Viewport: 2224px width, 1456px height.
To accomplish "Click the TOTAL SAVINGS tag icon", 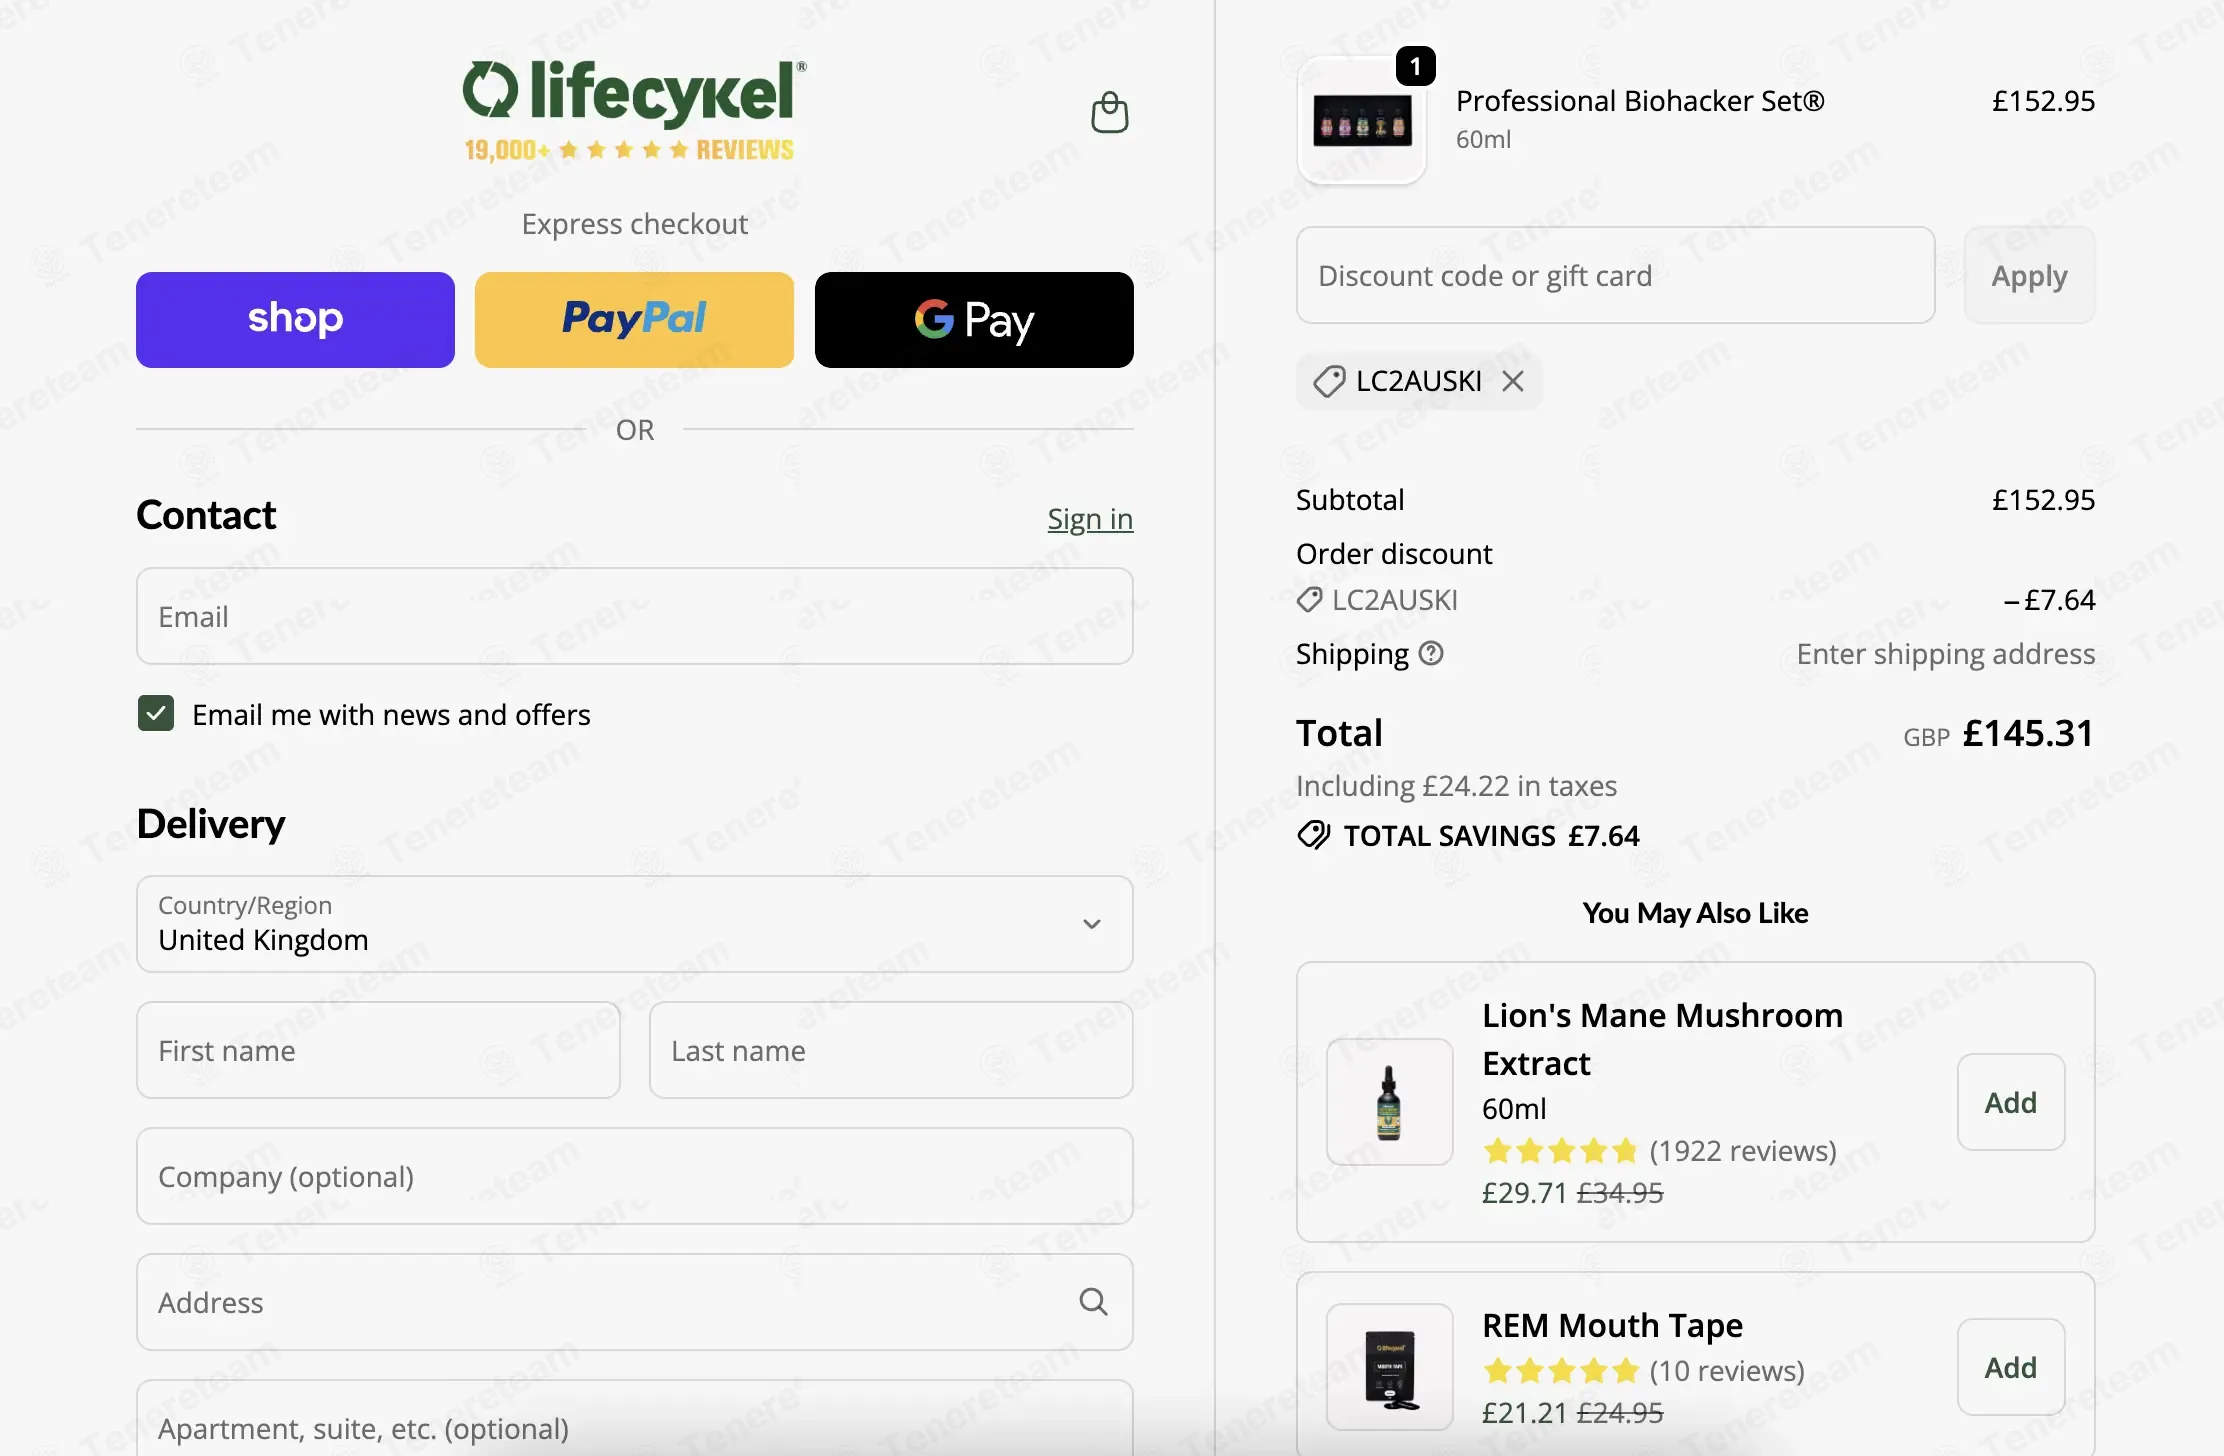I will [x=1313, y=835].
